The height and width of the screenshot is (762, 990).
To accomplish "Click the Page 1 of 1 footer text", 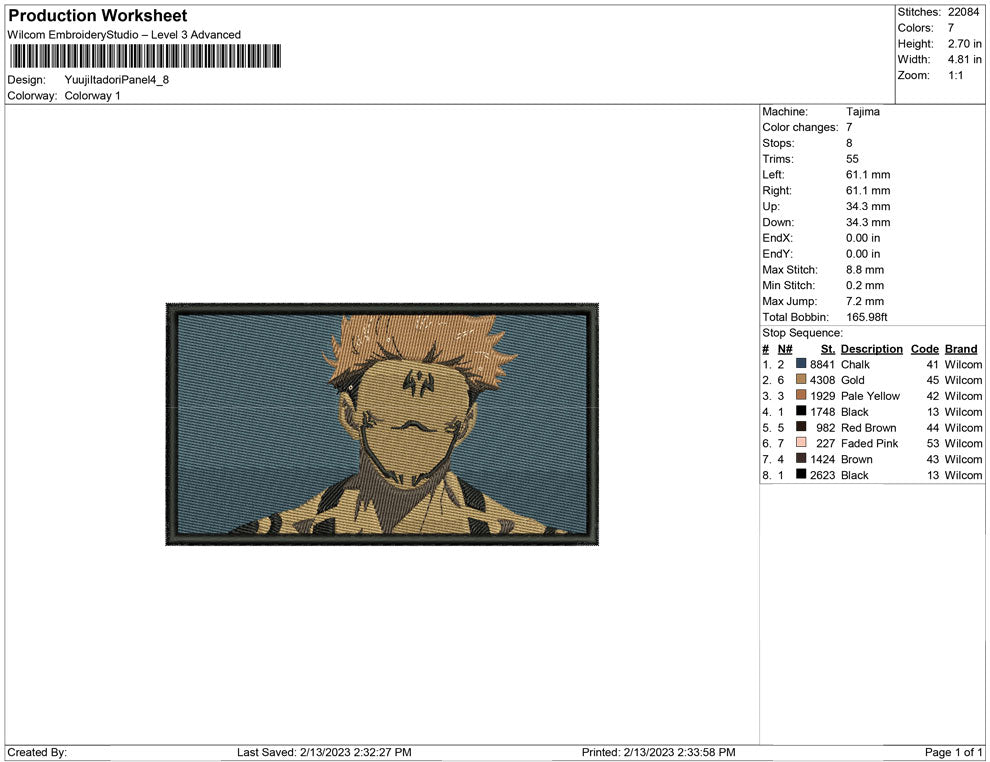I will (953, 752).
